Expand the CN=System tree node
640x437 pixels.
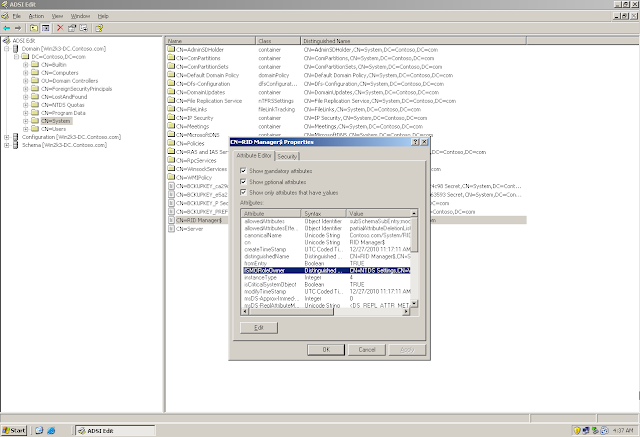(26, 121)
